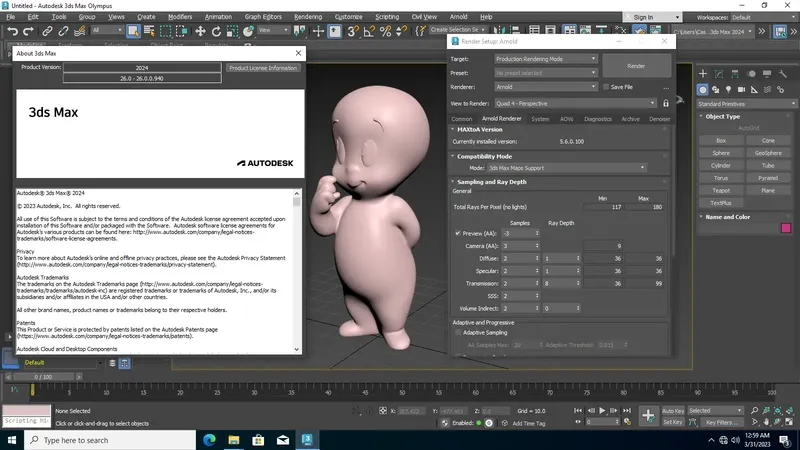Click the Teapot primitive button
Image resolution: width=800 pixels, height=450 pixels.
coord(720,190)
